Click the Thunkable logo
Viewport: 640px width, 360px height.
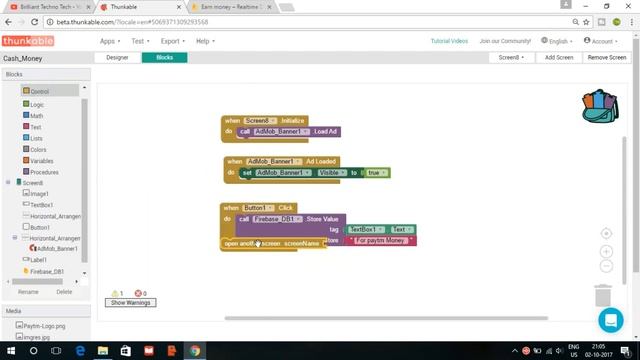pyautogui.click(x=28, y=41)
